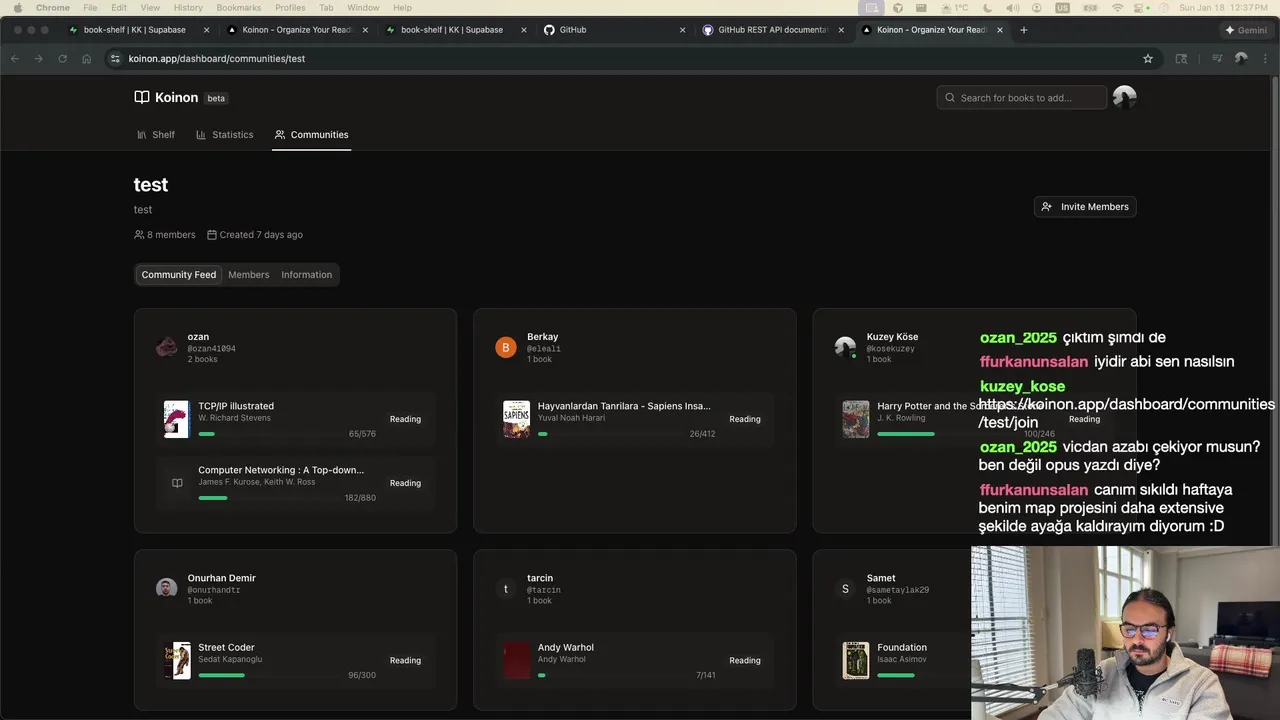This screenshot has height=720, width=1280.
Task: Open the Shelf tab
Action: pos(156,135)
